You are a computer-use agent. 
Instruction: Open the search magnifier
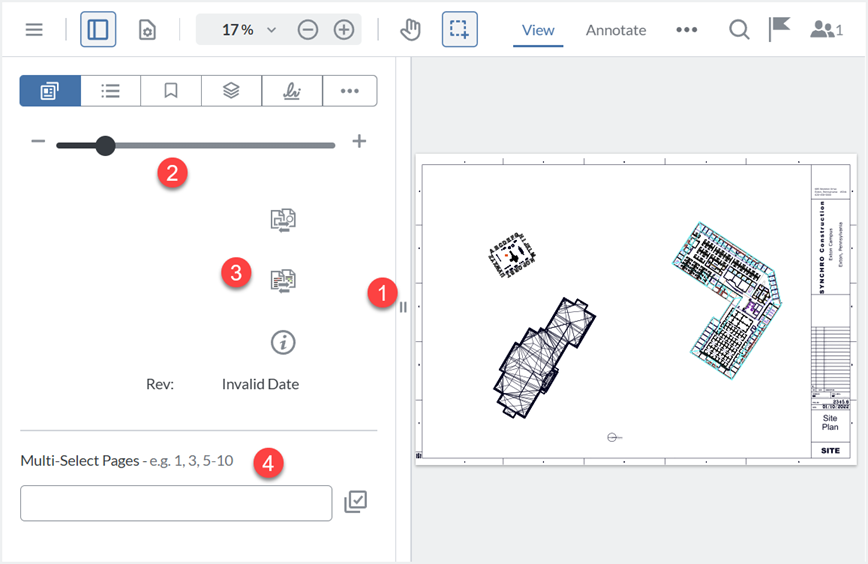(739, 30)
